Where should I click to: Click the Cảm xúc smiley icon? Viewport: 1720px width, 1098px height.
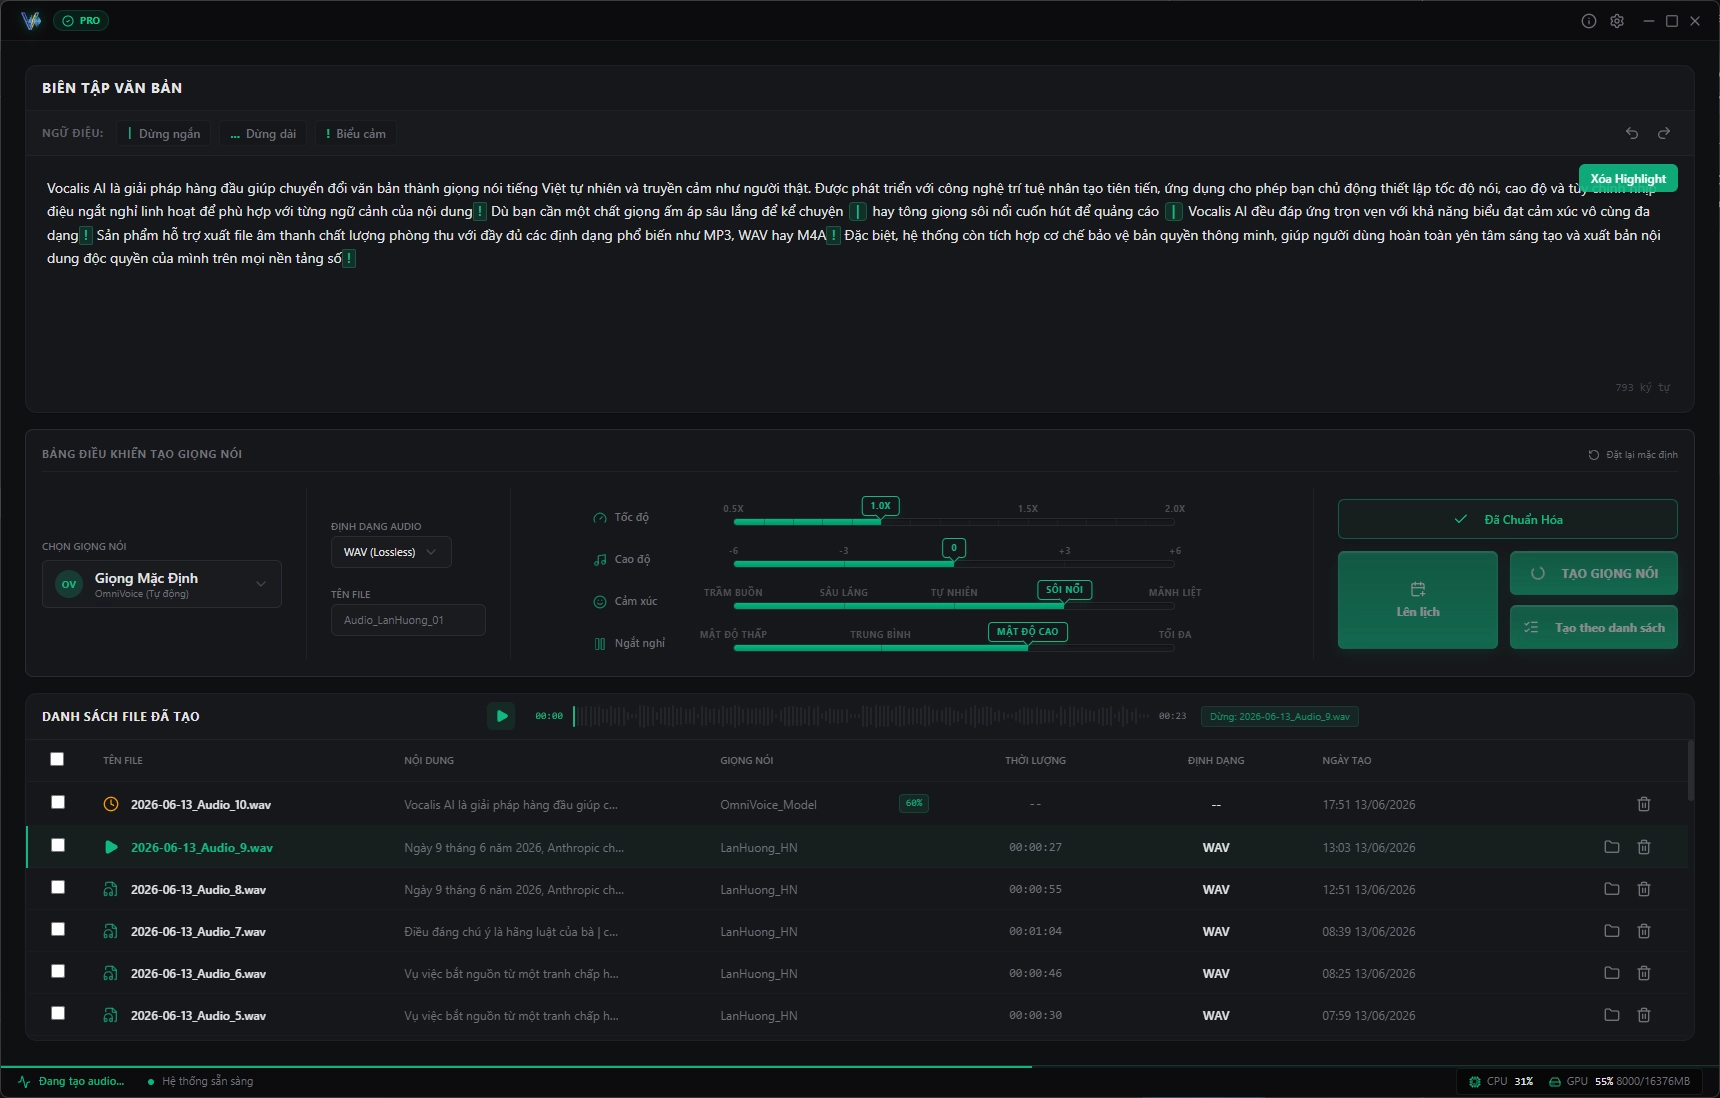(x=600, y=602)
